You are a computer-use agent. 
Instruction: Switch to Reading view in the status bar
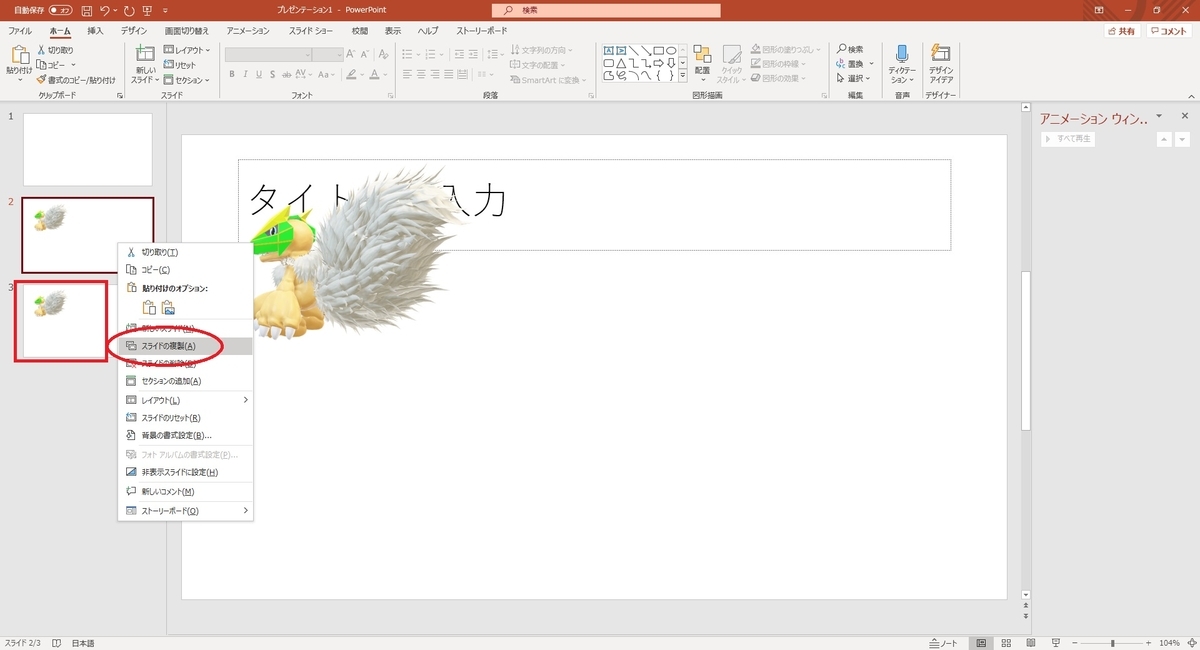[1029, 642]
